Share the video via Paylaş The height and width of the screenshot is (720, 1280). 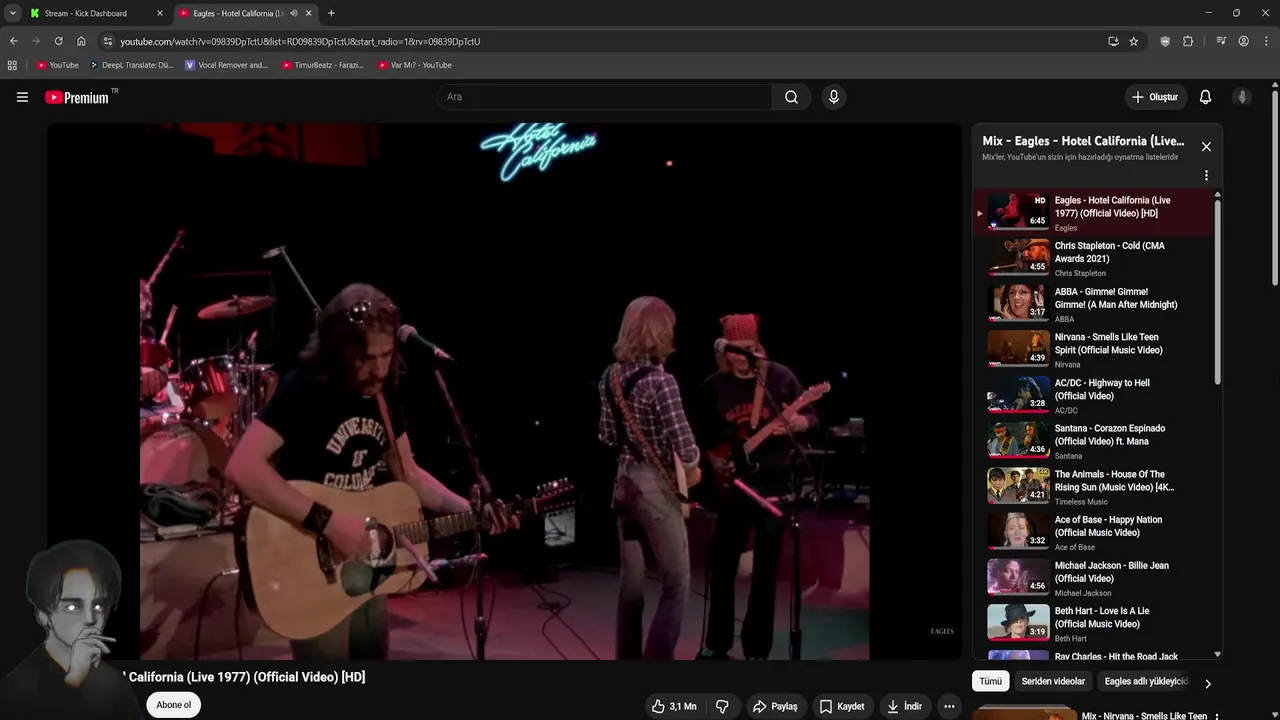tap(775, 706)
